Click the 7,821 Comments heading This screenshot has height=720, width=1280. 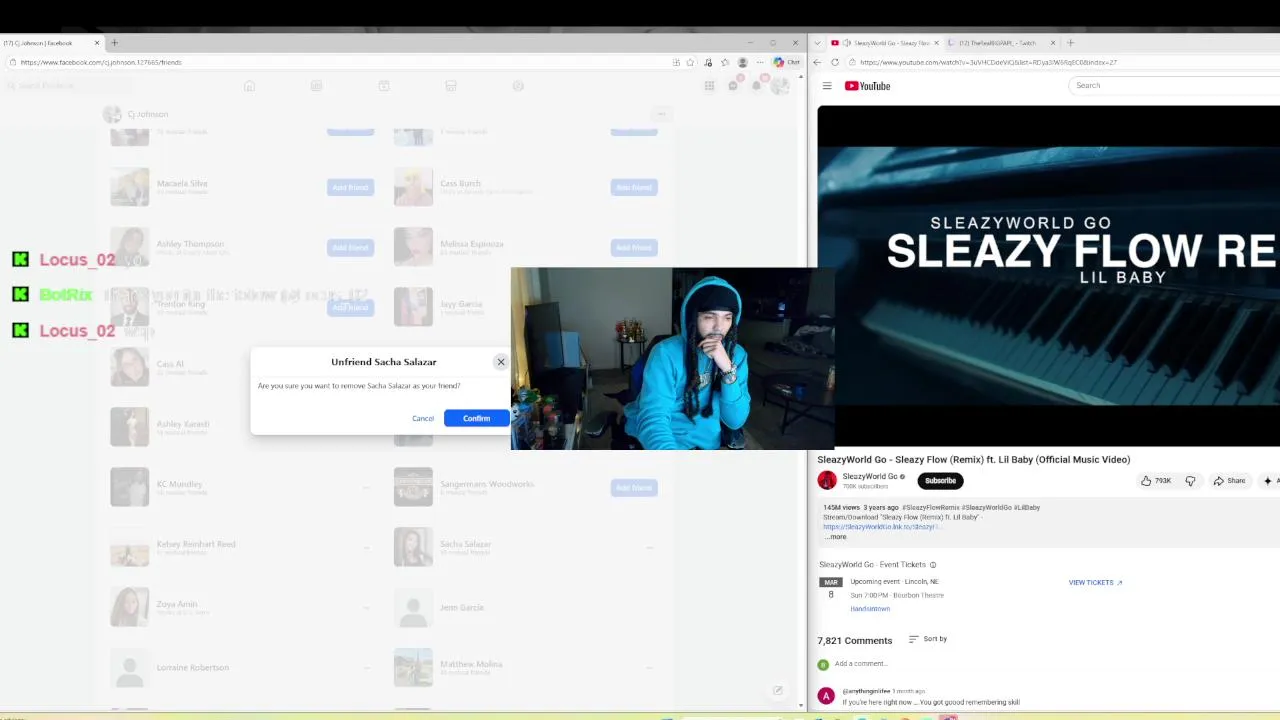click(854, 640)
